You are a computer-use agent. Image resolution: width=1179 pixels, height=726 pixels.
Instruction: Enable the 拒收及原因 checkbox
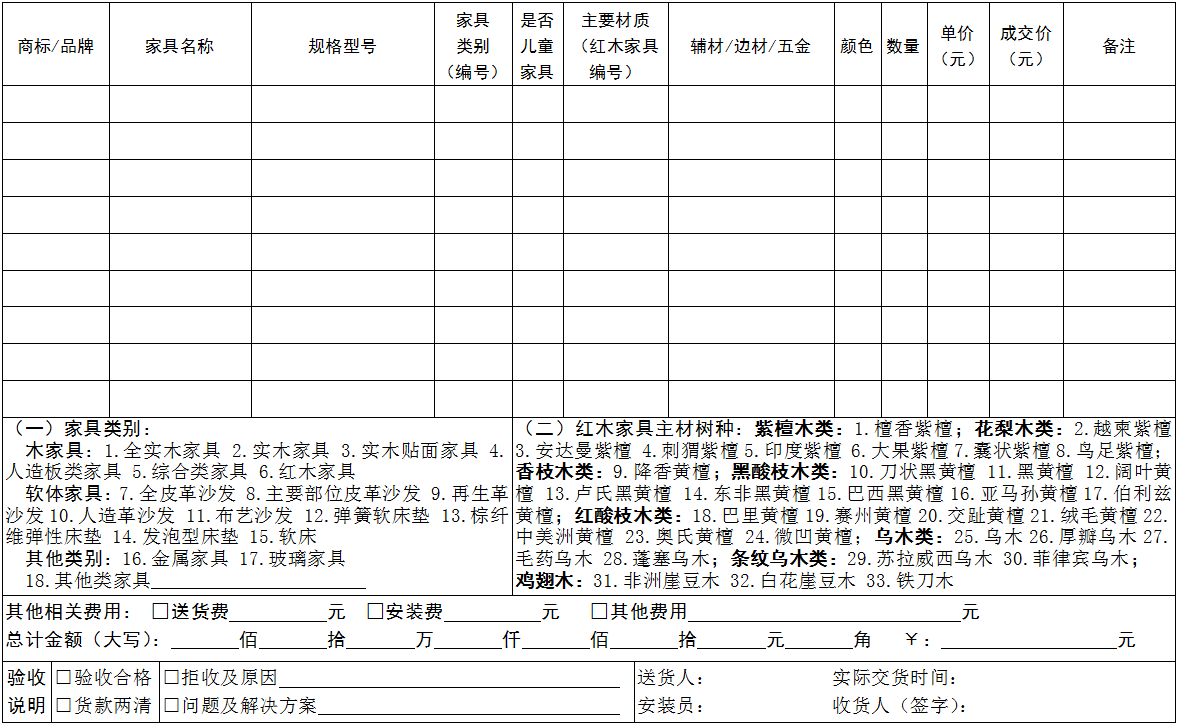tap(171, 678)
